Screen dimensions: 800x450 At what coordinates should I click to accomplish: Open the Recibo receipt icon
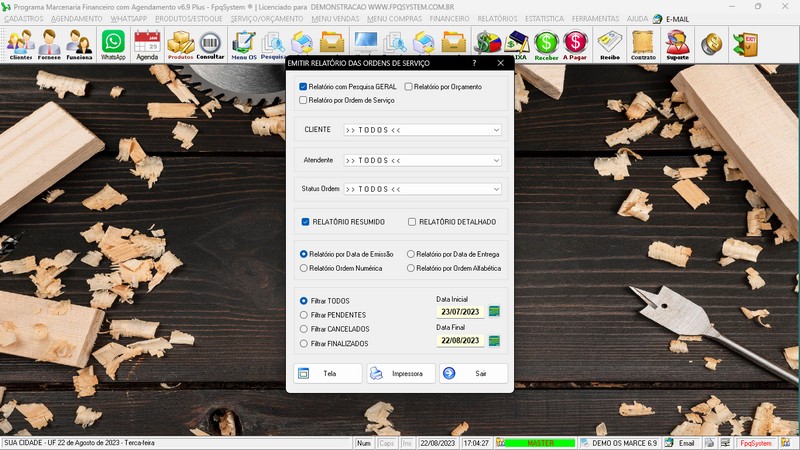610,45
